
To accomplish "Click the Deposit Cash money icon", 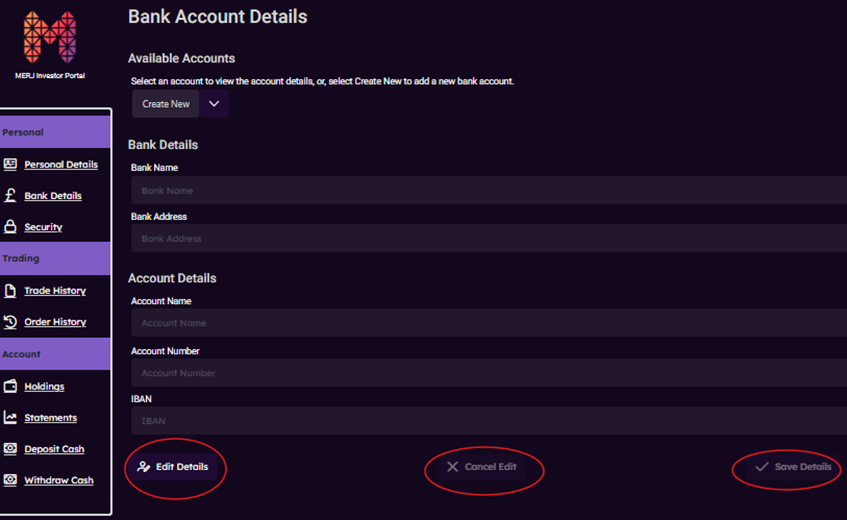I will coord(10,449).
